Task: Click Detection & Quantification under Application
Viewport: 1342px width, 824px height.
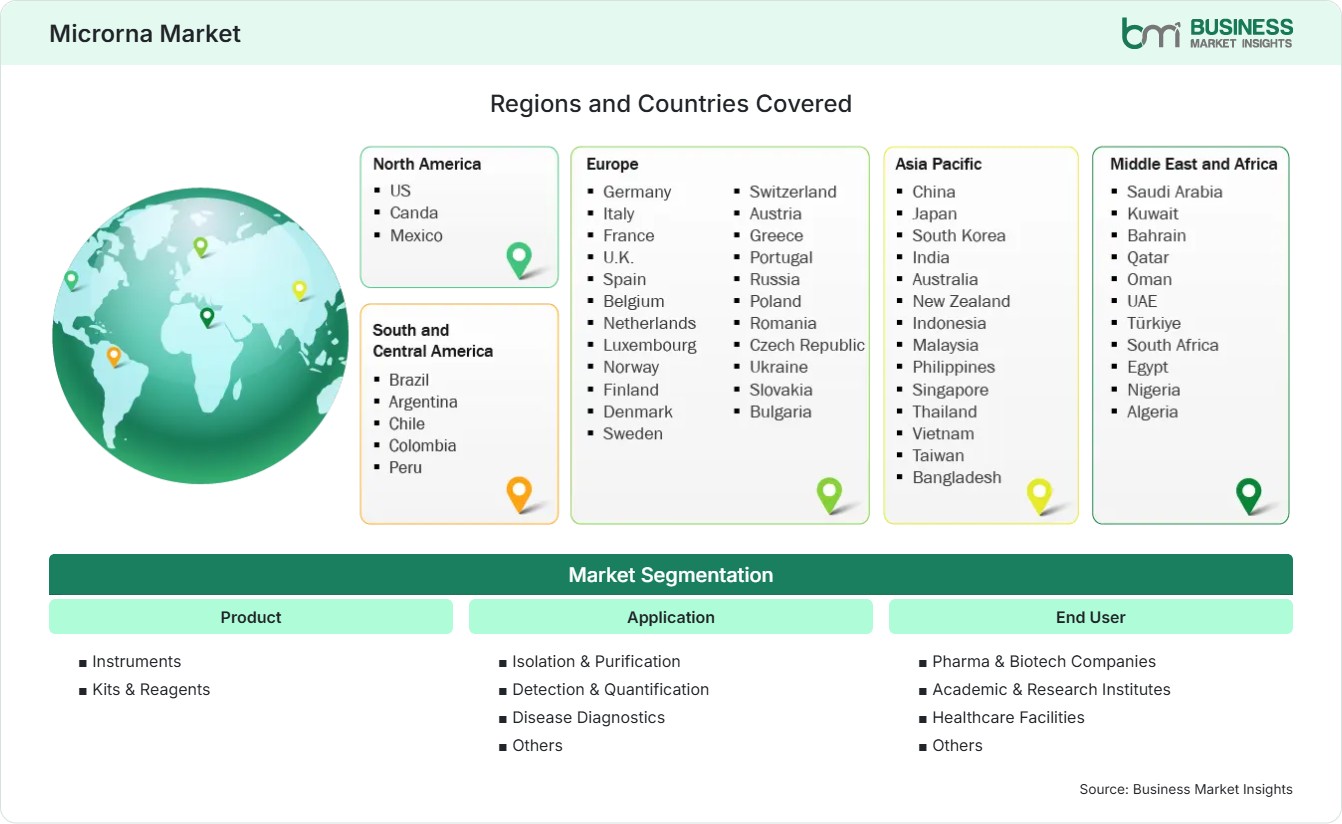Action: point(610,689)
